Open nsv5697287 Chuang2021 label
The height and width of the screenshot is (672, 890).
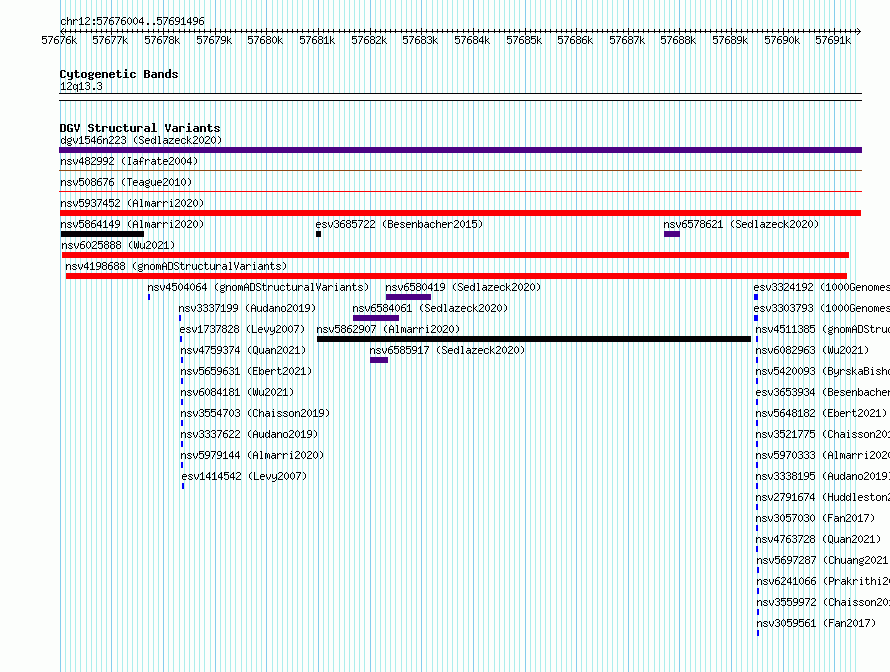pyautogui.click(x=823, y=560)
